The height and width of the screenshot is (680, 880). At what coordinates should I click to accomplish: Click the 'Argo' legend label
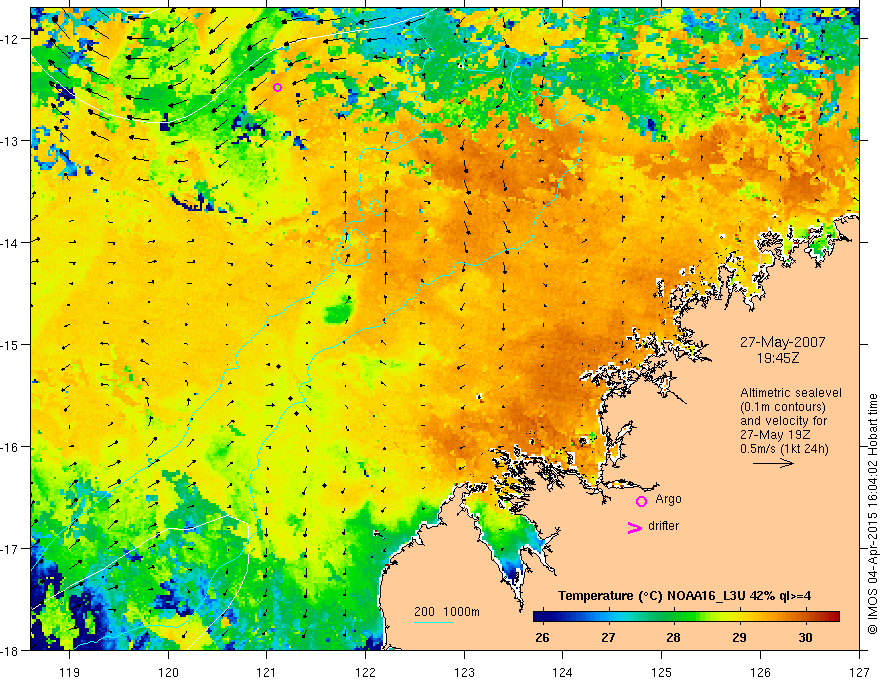pos(668,499)
